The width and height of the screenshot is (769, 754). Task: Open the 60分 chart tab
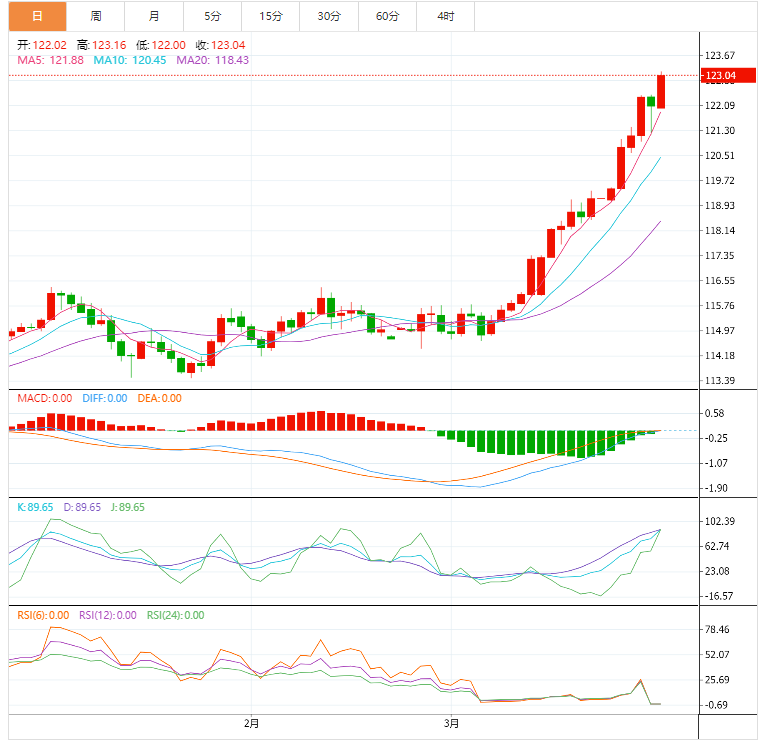pyautogui.click(x=387, y=16)
